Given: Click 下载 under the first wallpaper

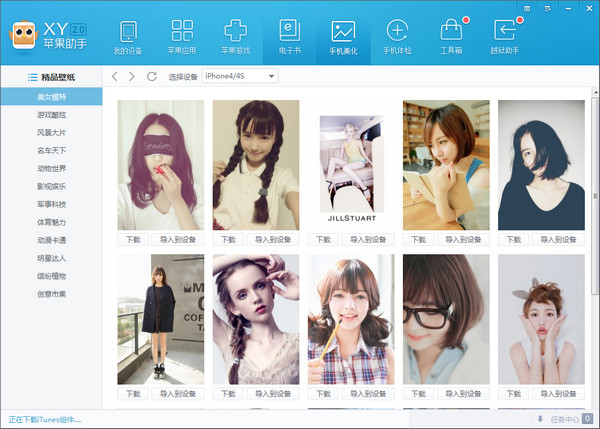Looking at the screenshot, I should pyautogui.click(x=133, y=240).
